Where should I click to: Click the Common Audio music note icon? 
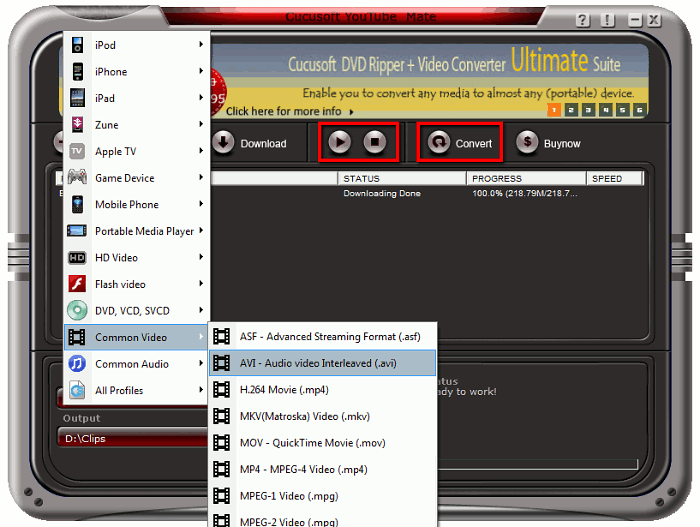[77, 364]
